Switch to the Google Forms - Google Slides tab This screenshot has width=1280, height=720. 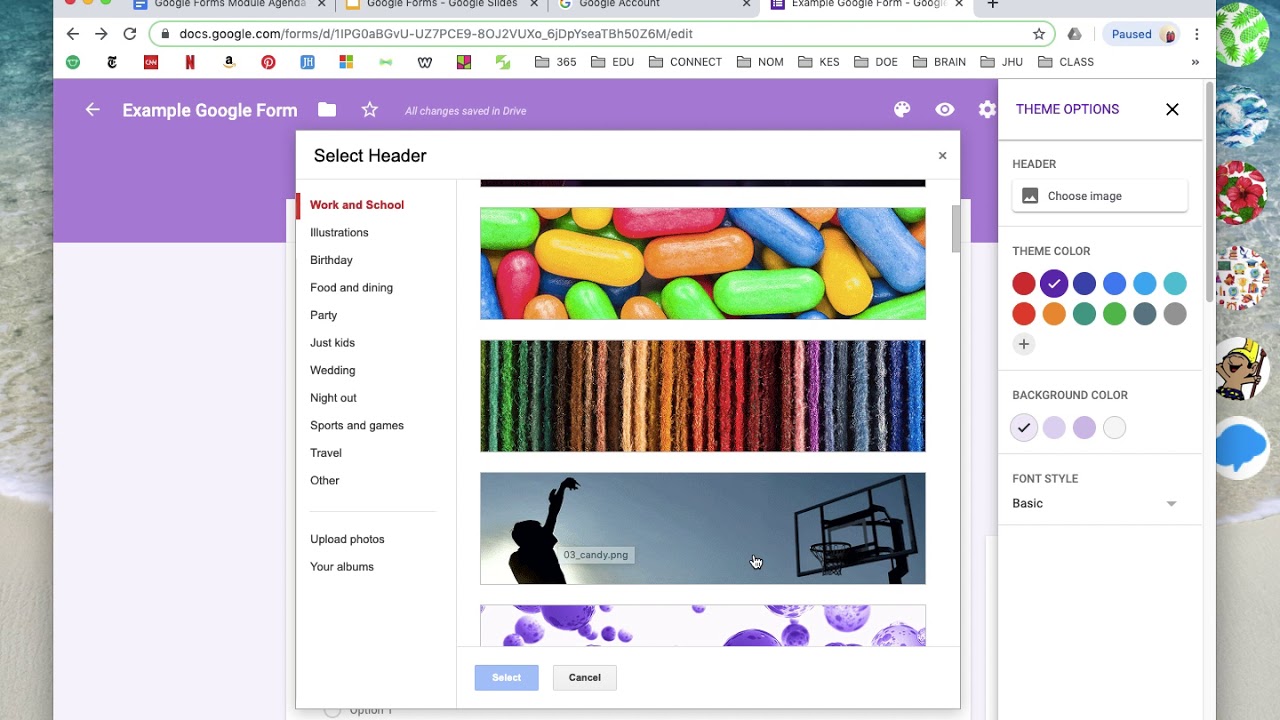[442, 5]
